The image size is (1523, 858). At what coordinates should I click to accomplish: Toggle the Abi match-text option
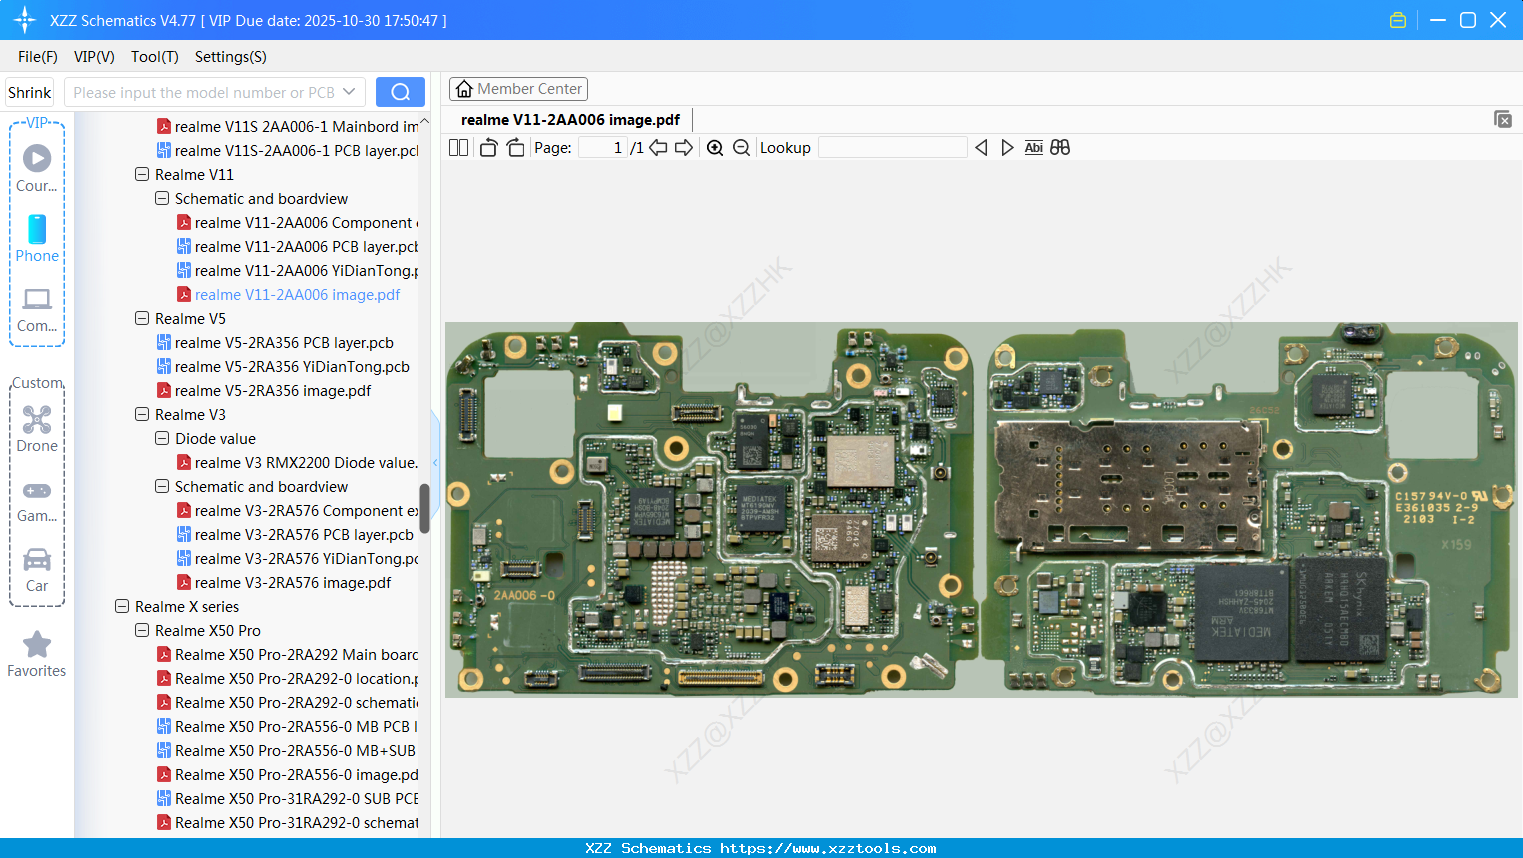[1033, 148]
